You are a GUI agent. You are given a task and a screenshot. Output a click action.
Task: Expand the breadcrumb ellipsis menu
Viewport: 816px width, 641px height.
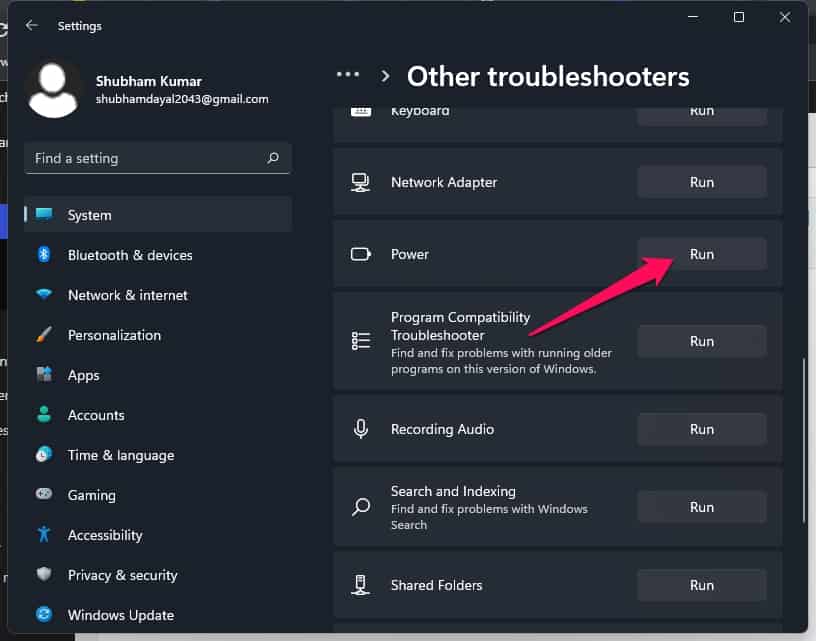click(x=348, y=75)
